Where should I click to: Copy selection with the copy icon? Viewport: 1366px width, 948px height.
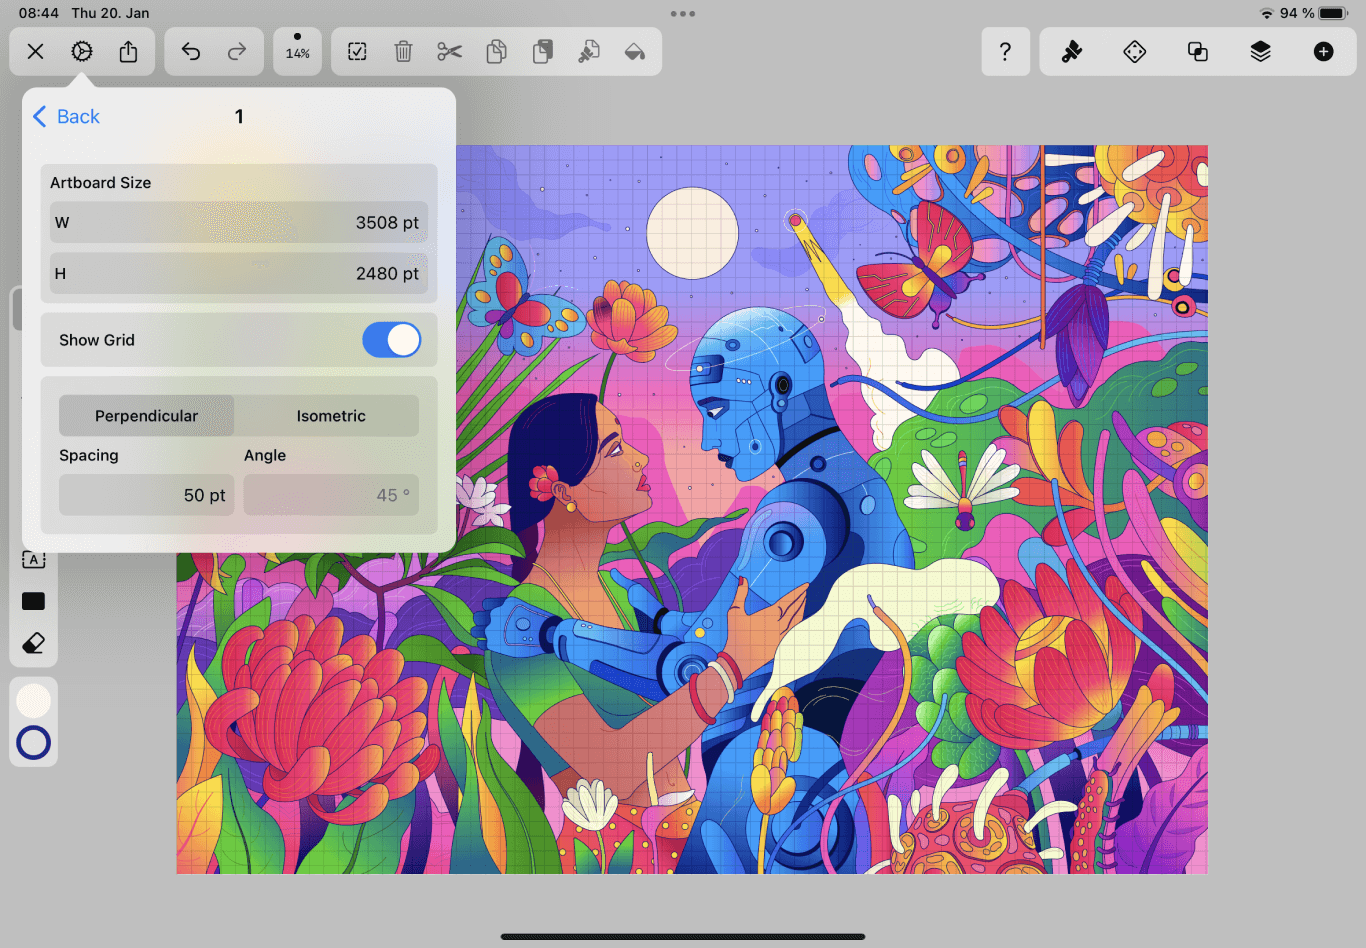[496, 52]
